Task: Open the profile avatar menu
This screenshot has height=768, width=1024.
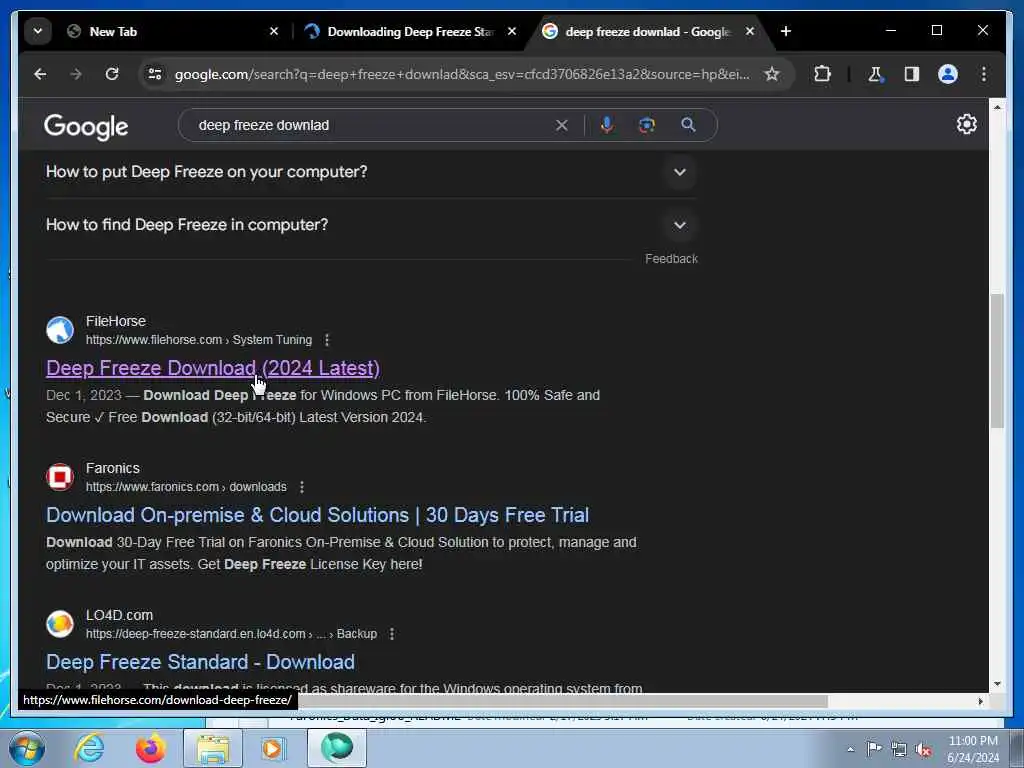Action: point(948,74)
